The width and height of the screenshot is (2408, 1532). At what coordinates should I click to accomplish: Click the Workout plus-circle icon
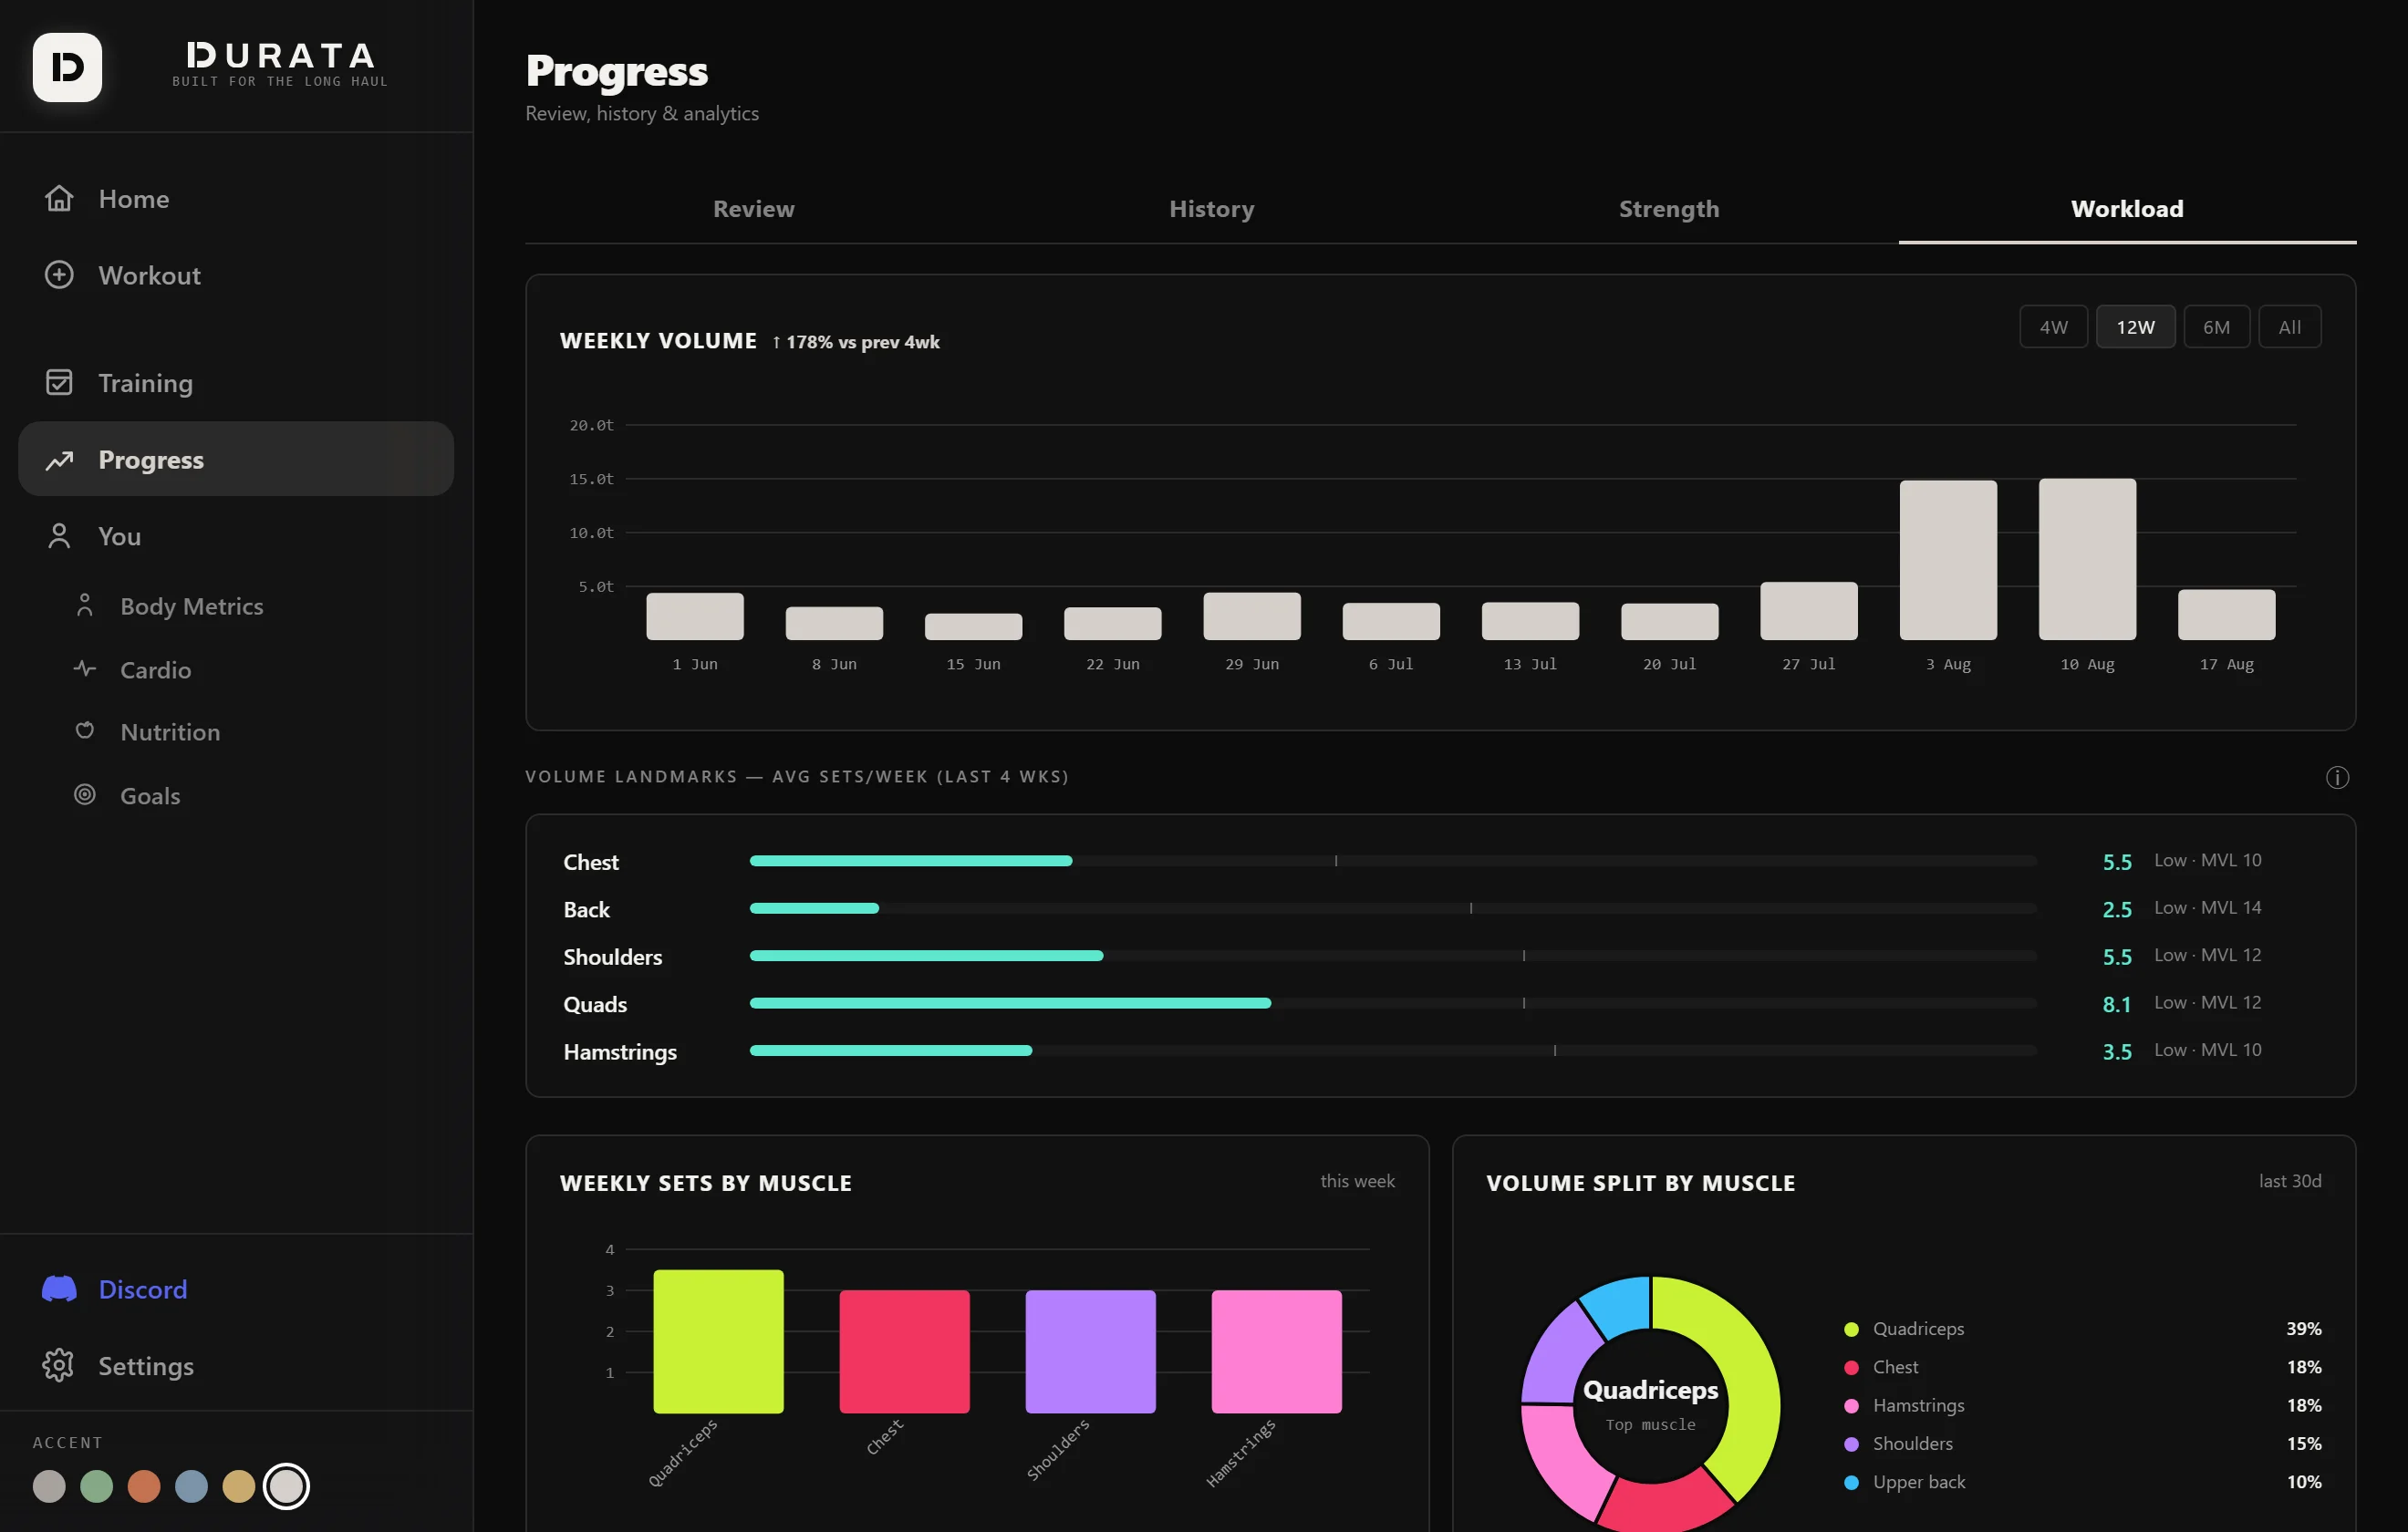[59, 274]
